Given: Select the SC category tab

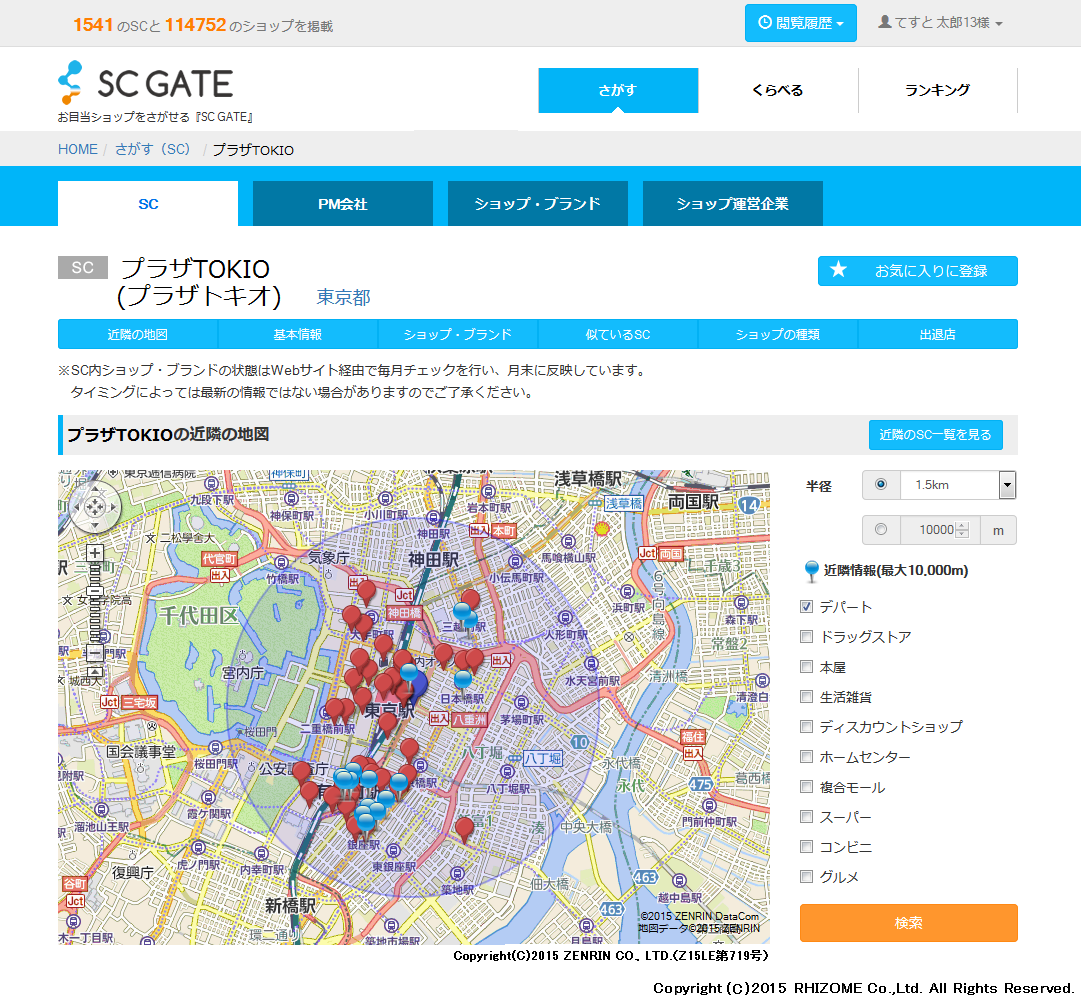Looking at the screenshot, I should point(148,204).
